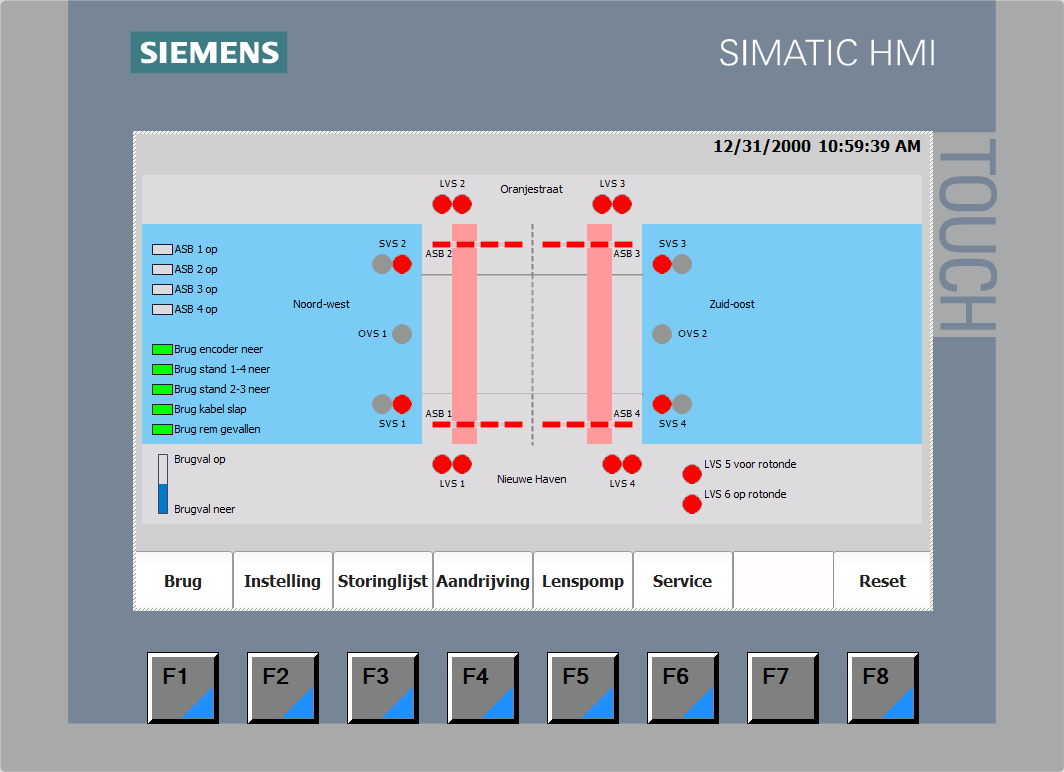Viewport: 1064px width, 772px height.
Task: Open the Lenspomp page
Action: pyautogui.click(x=583, y=581)
